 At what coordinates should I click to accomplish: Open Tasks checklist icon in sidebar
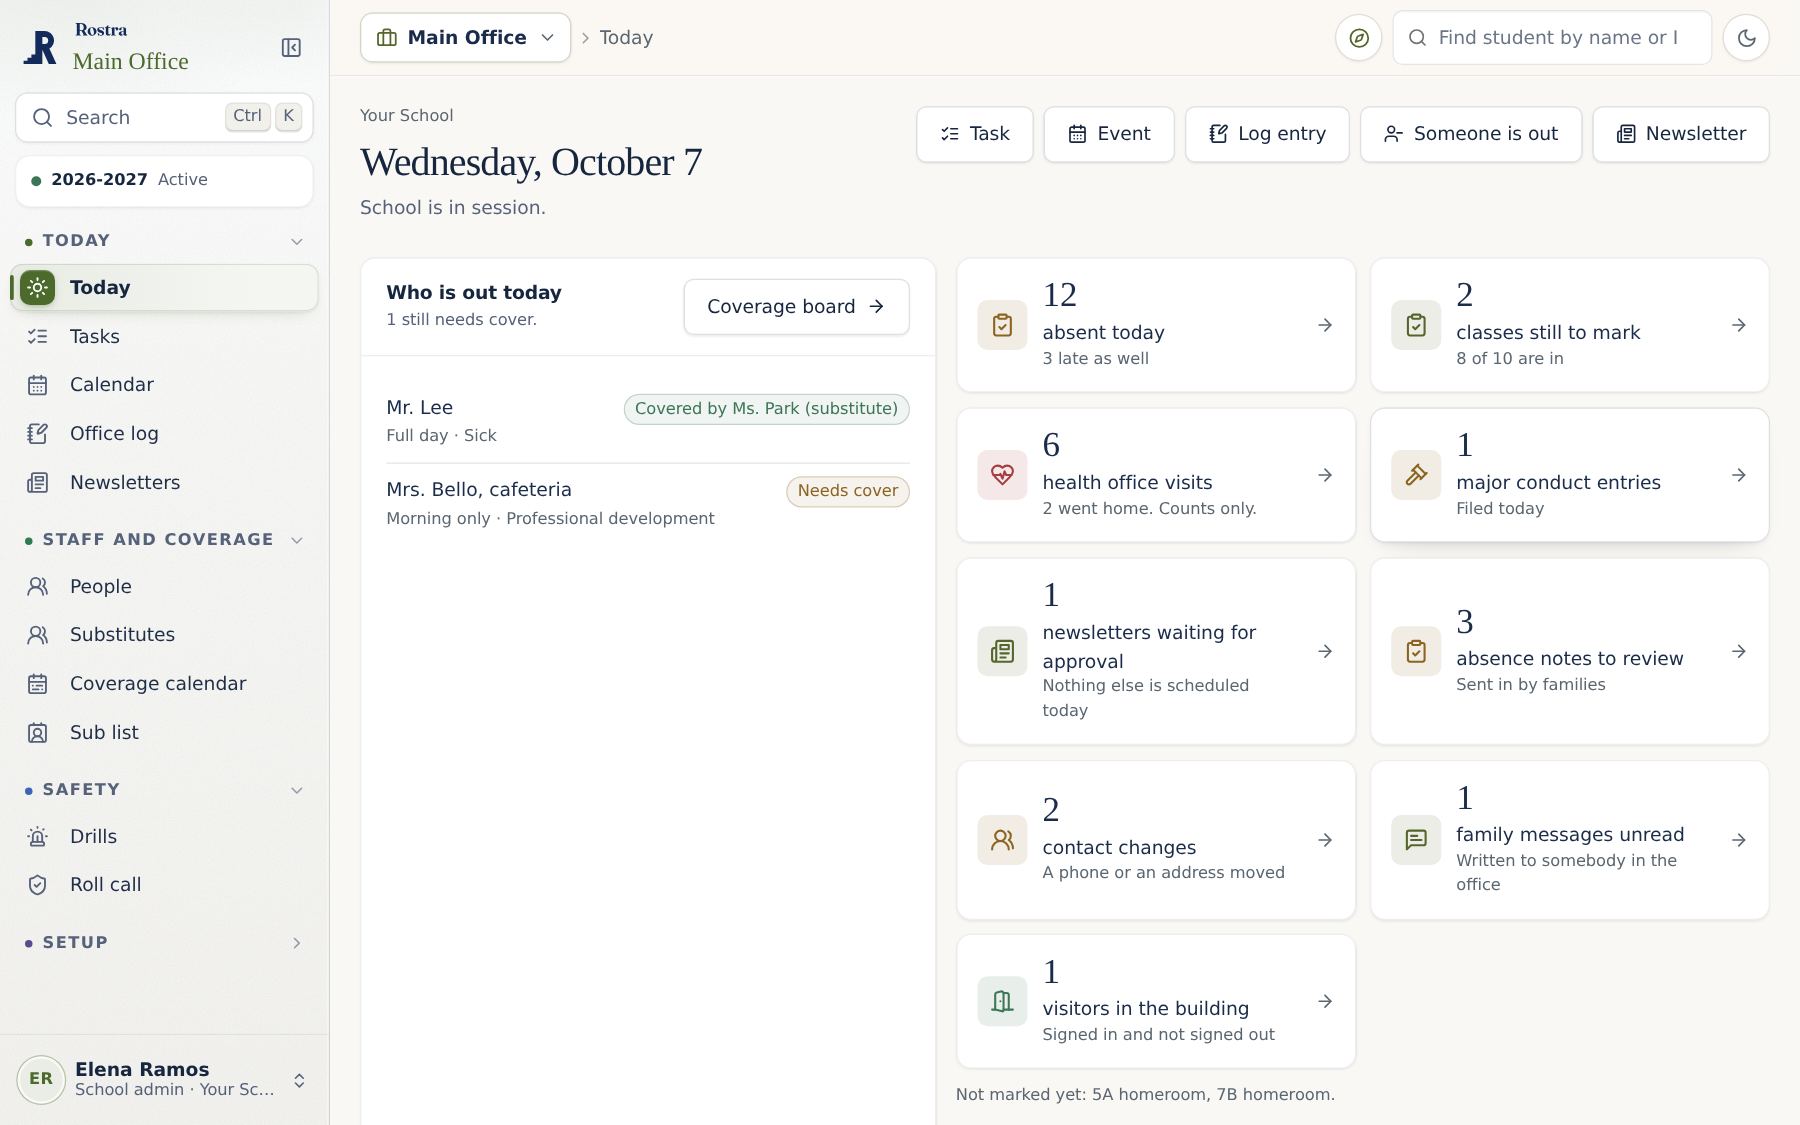click(38, 337)
